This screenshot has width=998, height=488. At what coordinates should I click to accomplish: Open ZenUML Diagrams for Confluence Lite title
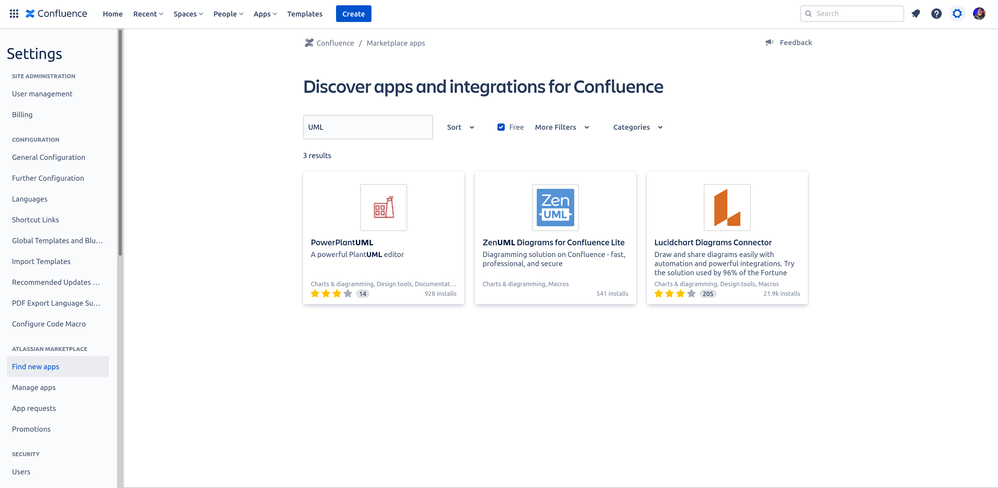click(553, 242)
